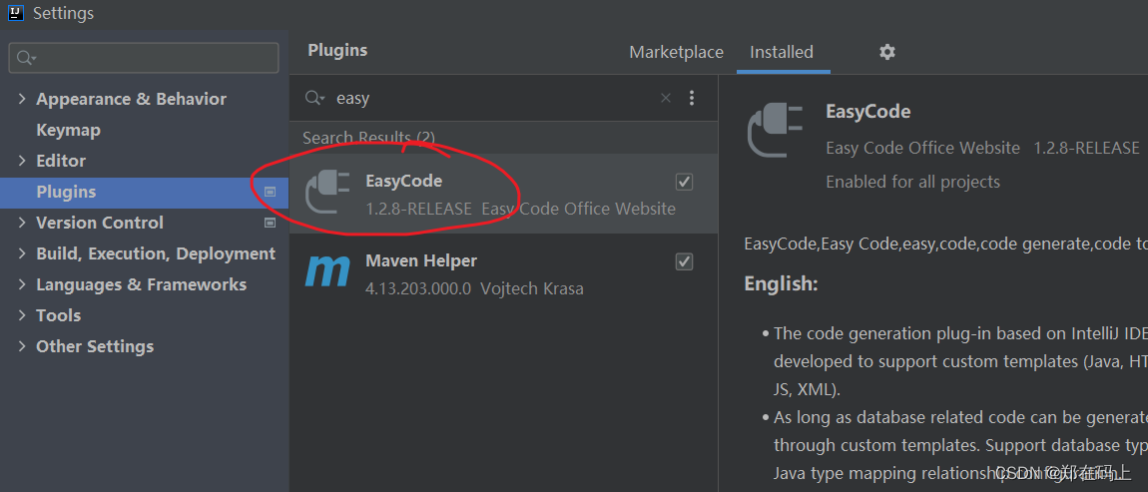Image resolution: width=1148 pixels, height=492 pixels.
Task: Expand Build, Execution, Deployment section
Action: click(x=22, y=254)
